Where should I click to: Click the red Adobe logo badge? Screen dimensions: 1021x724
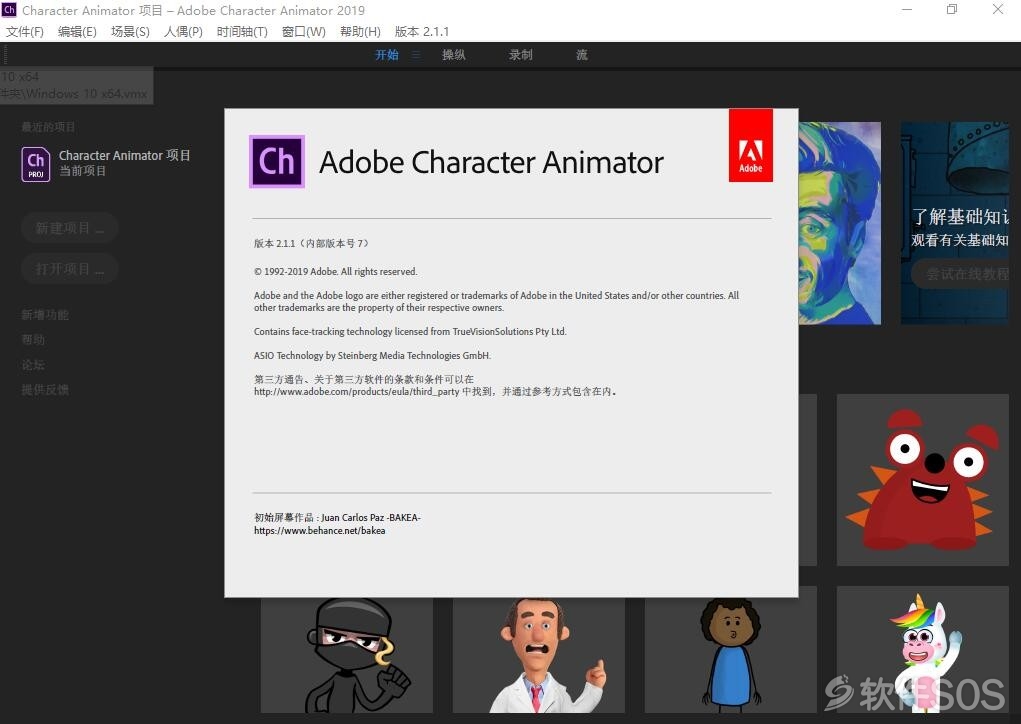click(x=751, y=145)
